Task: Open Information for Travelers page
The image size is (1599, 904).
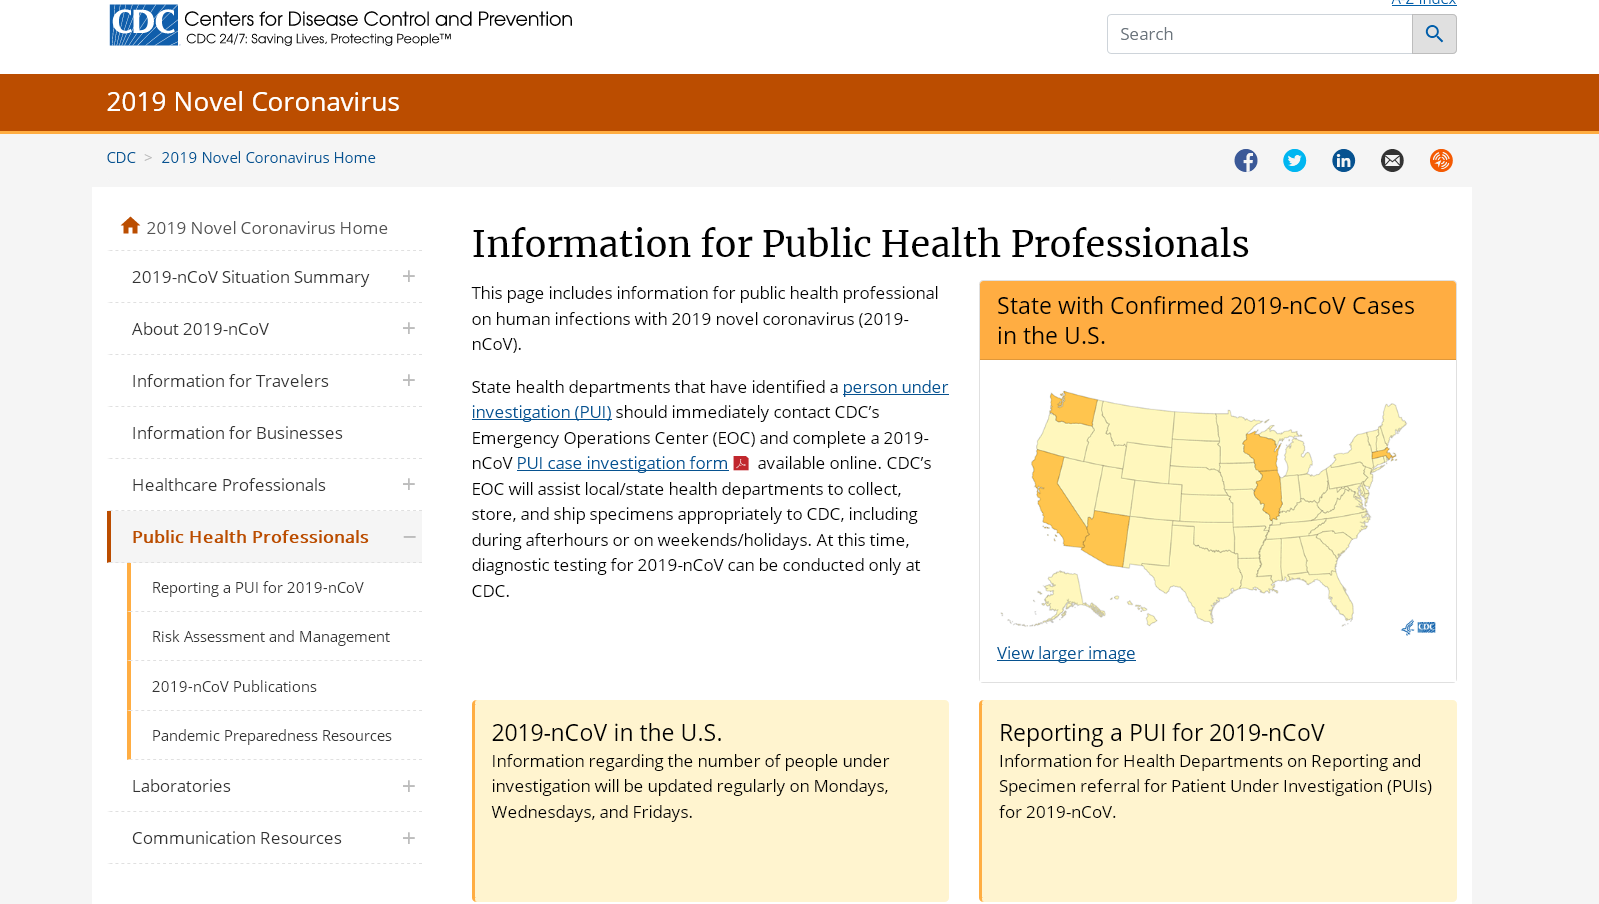Action: coord(230,381)
